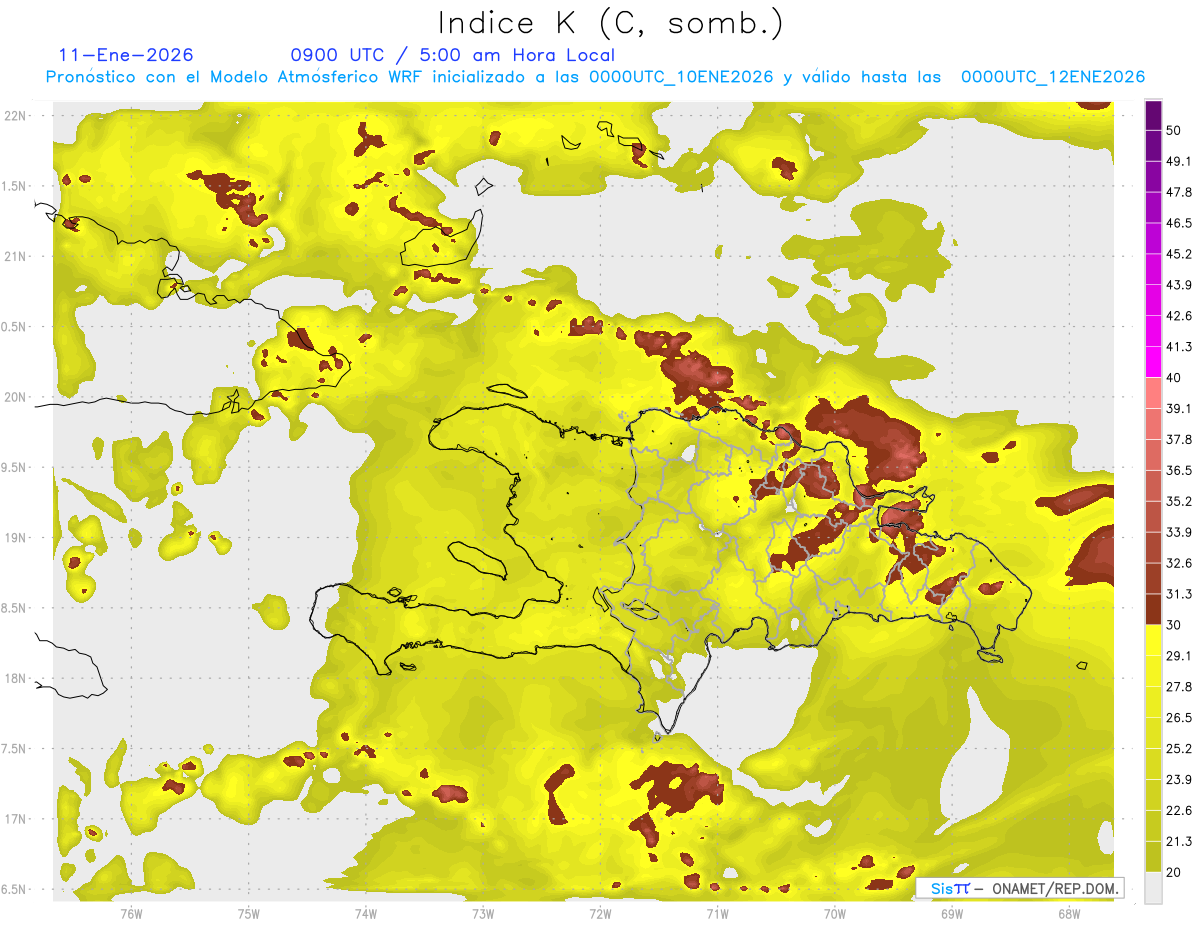Click the colorbar value '29.1'
This screenshot has width=1200, height=927.
[1179, 656]
